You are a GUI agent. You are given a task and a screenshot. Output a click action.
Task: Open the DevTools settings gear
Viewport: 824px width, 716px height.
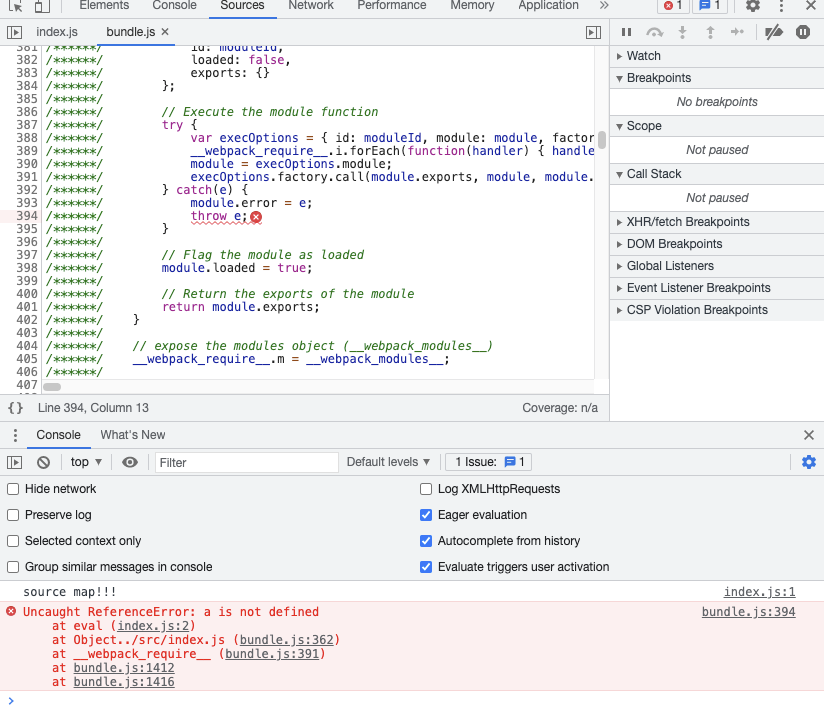[x=753, y=6]
